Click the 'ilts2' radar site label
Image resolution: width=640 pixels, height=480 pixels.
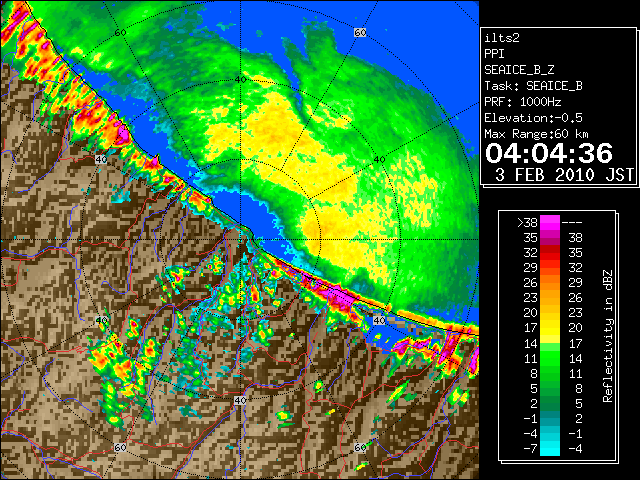pos(502,38)
